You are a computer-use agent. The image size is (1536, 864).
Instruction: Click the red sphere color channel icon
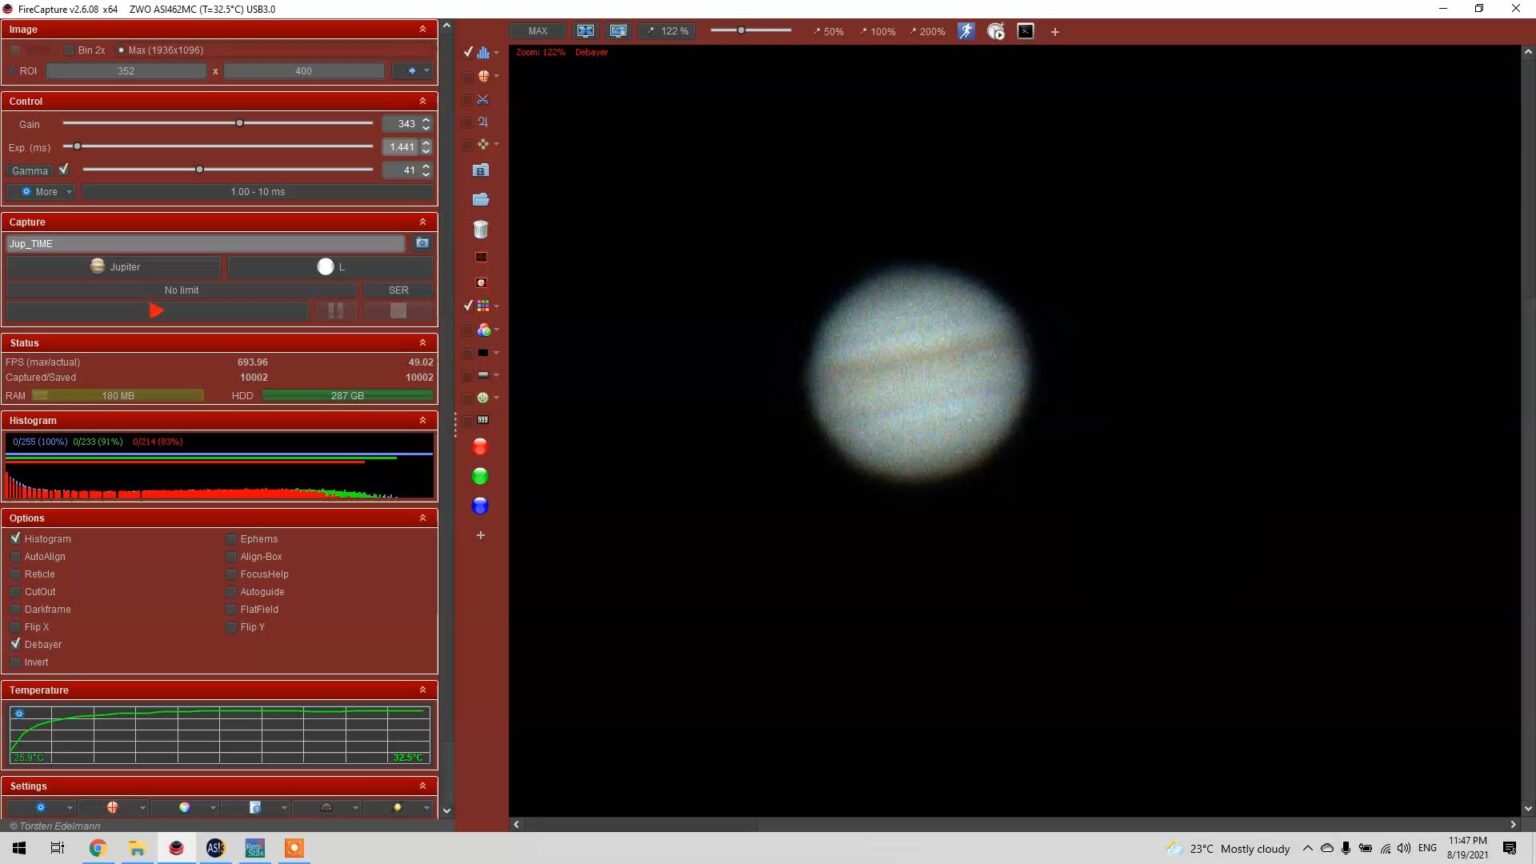coord(480,447)
